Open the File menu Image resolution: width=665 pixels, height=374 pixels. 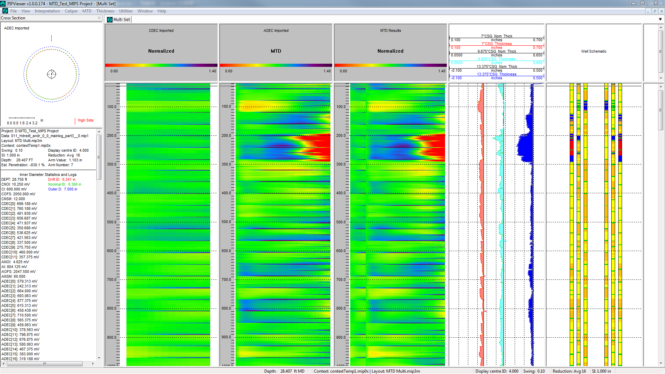14,11
